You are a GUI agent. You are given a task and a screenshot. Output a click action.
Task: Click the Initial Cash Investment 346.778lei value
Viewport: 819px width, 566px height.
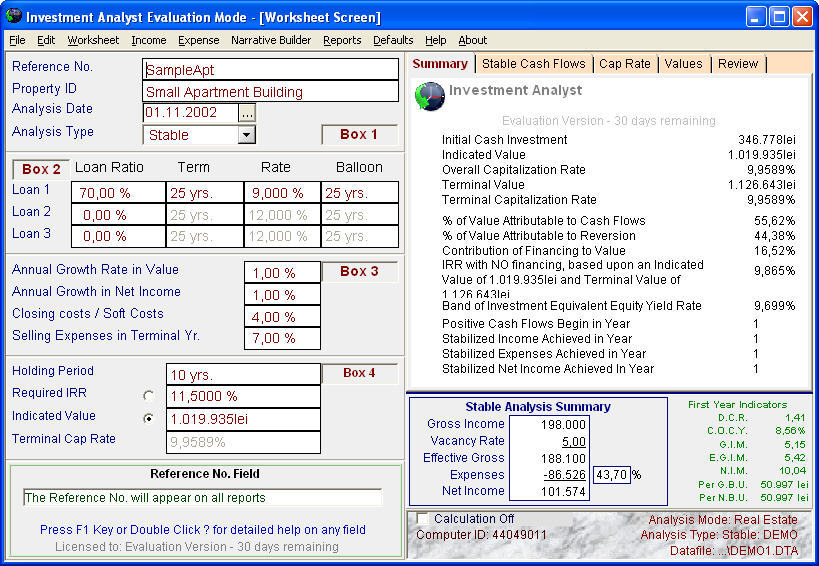(767, 139)
